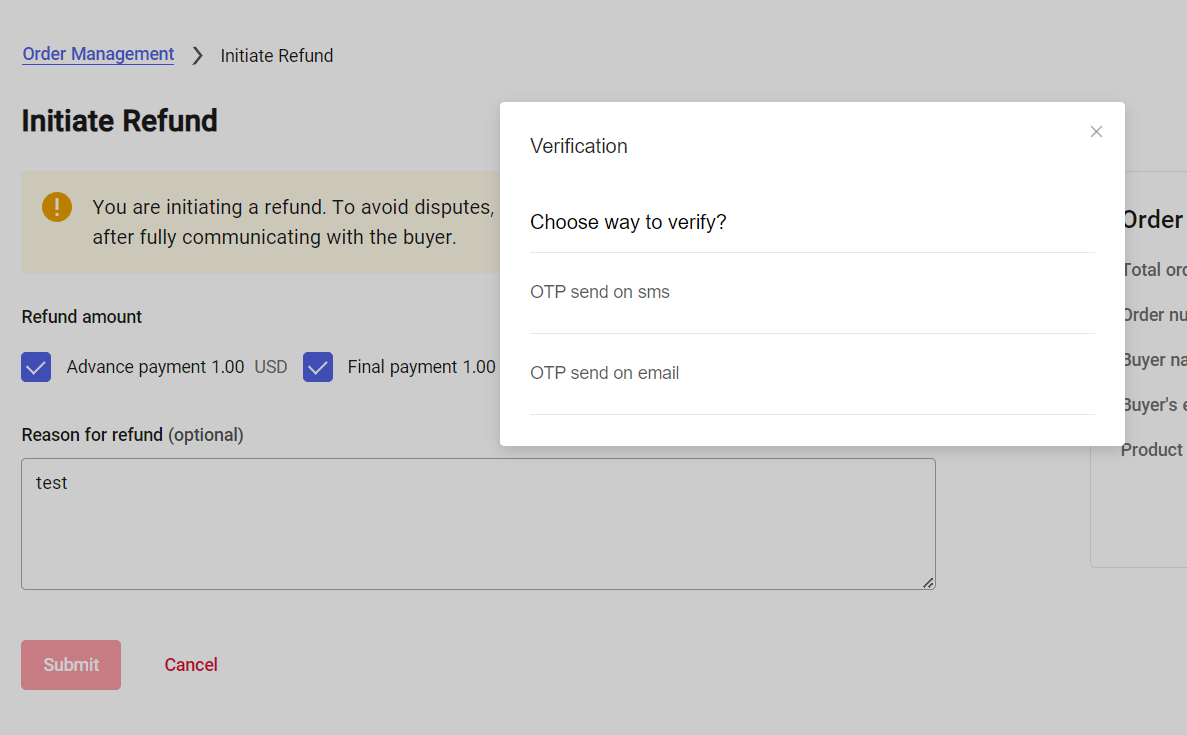
Task: Click the textarea resize handle corner
Action: point(929,583)
